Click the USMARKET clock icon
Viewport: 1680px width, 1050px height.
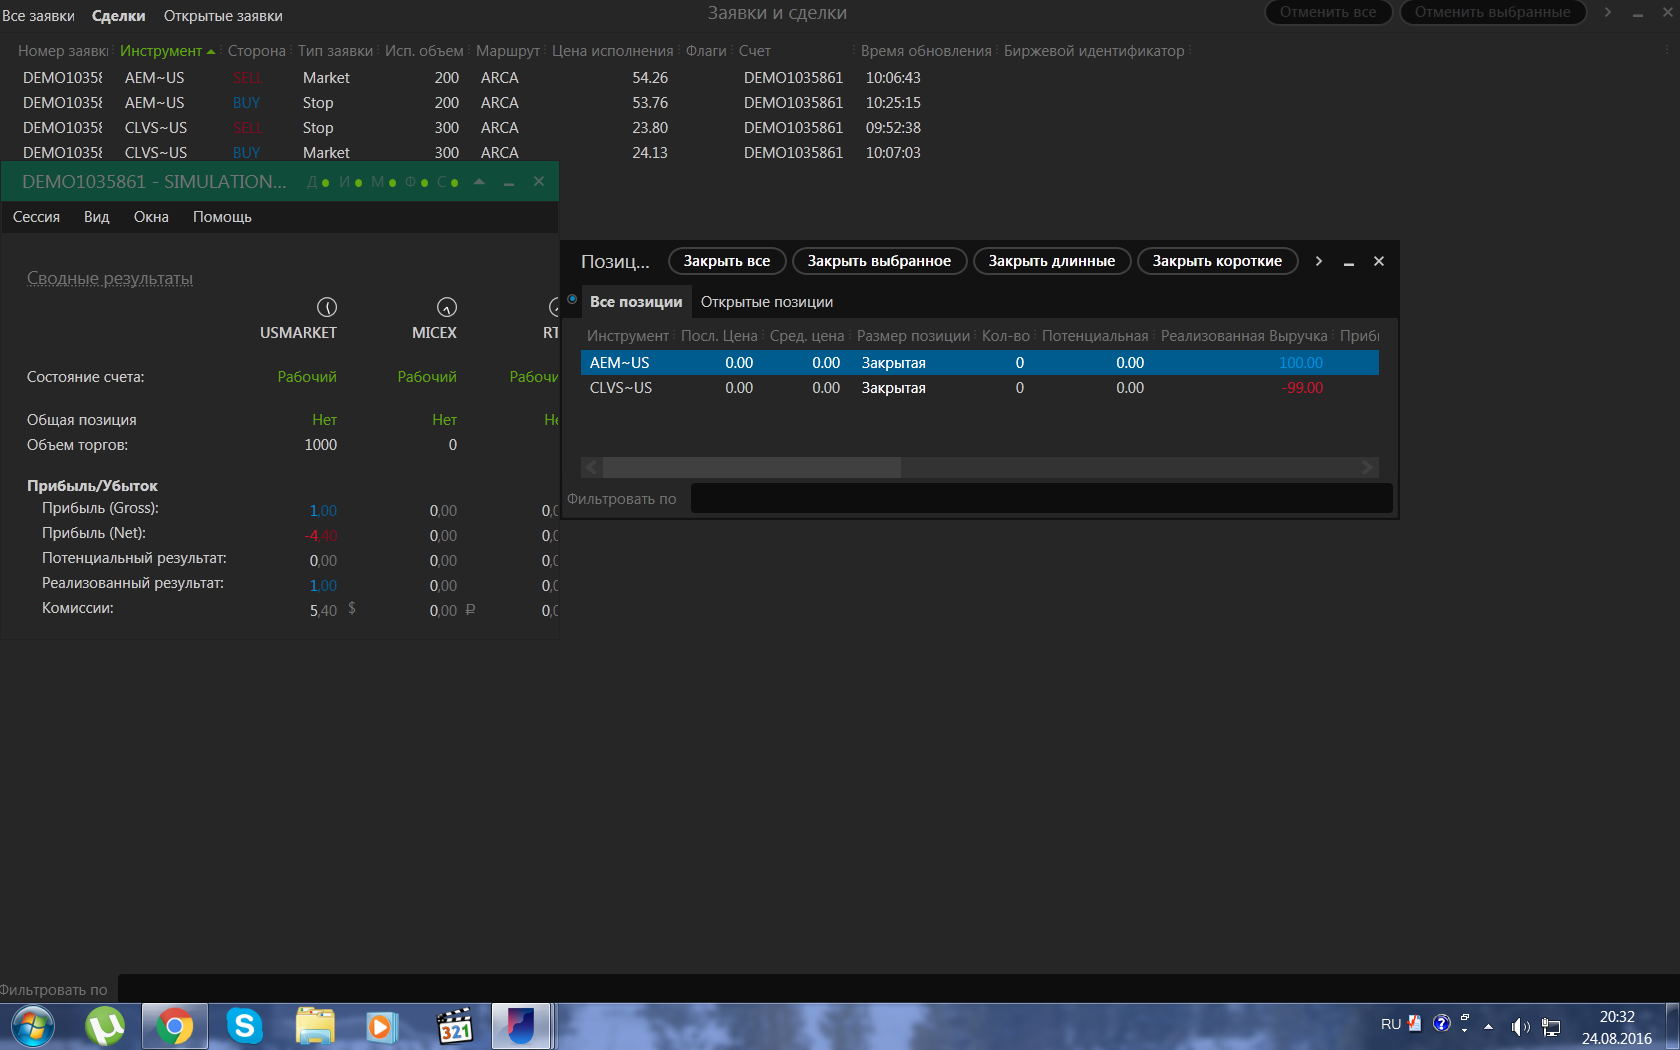pos(326,307)
